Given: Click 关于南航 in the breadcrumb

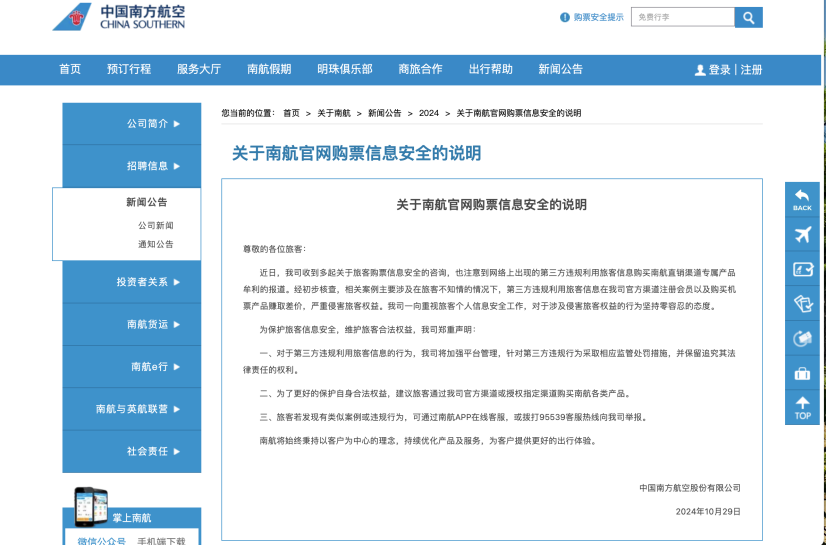Looking at the screenshot, I should (334, 113).
